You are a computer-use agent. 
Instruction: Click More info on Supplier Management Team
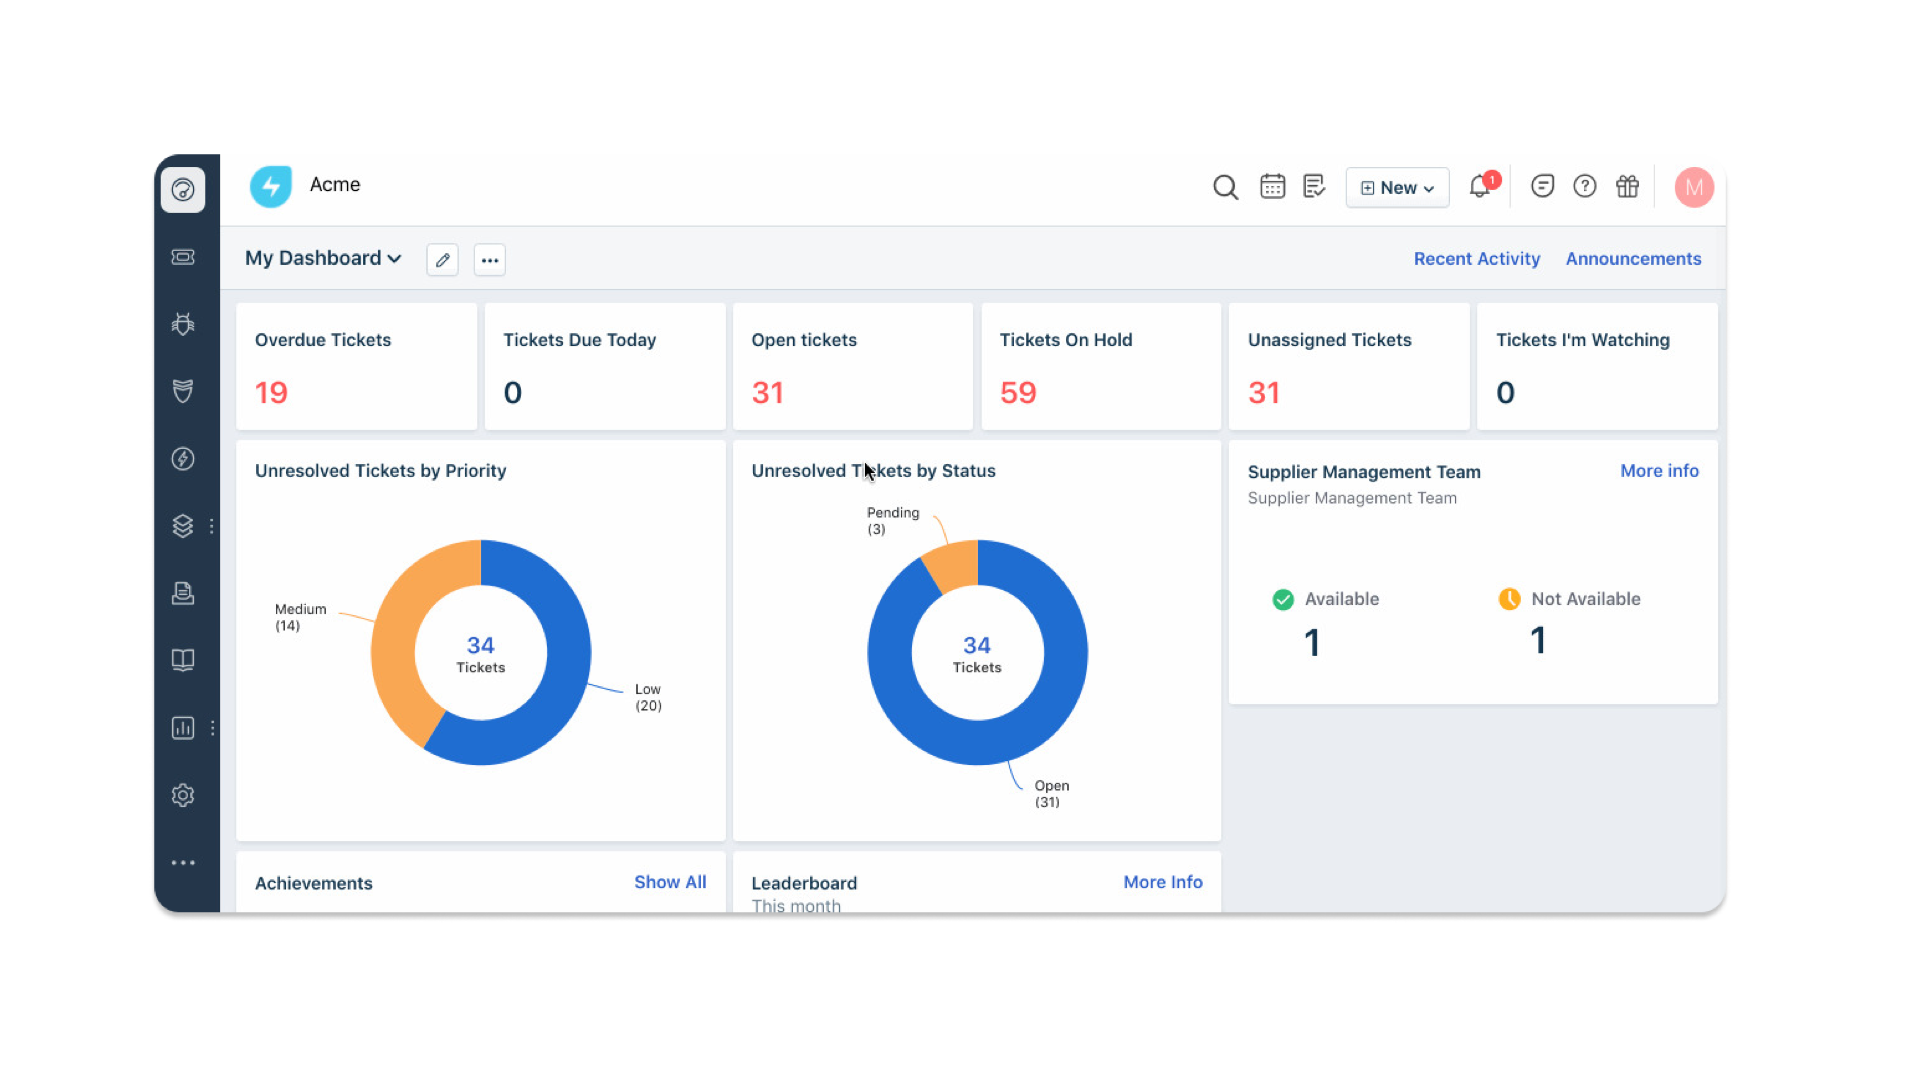pos(1659,471)
